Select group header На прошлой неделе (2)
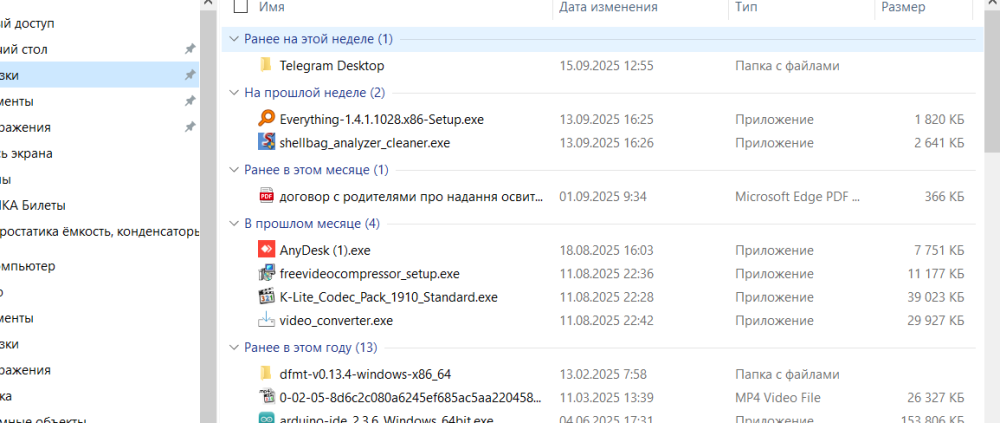The image size is (1000, 423). click(314, 93)
